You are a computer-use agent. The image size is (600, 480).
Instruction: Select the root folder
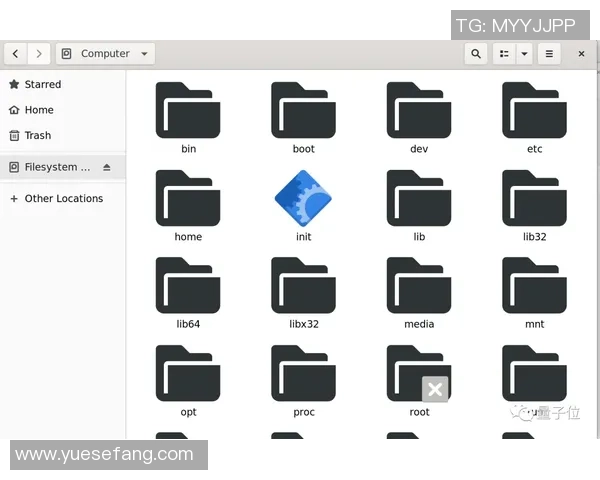419,373
